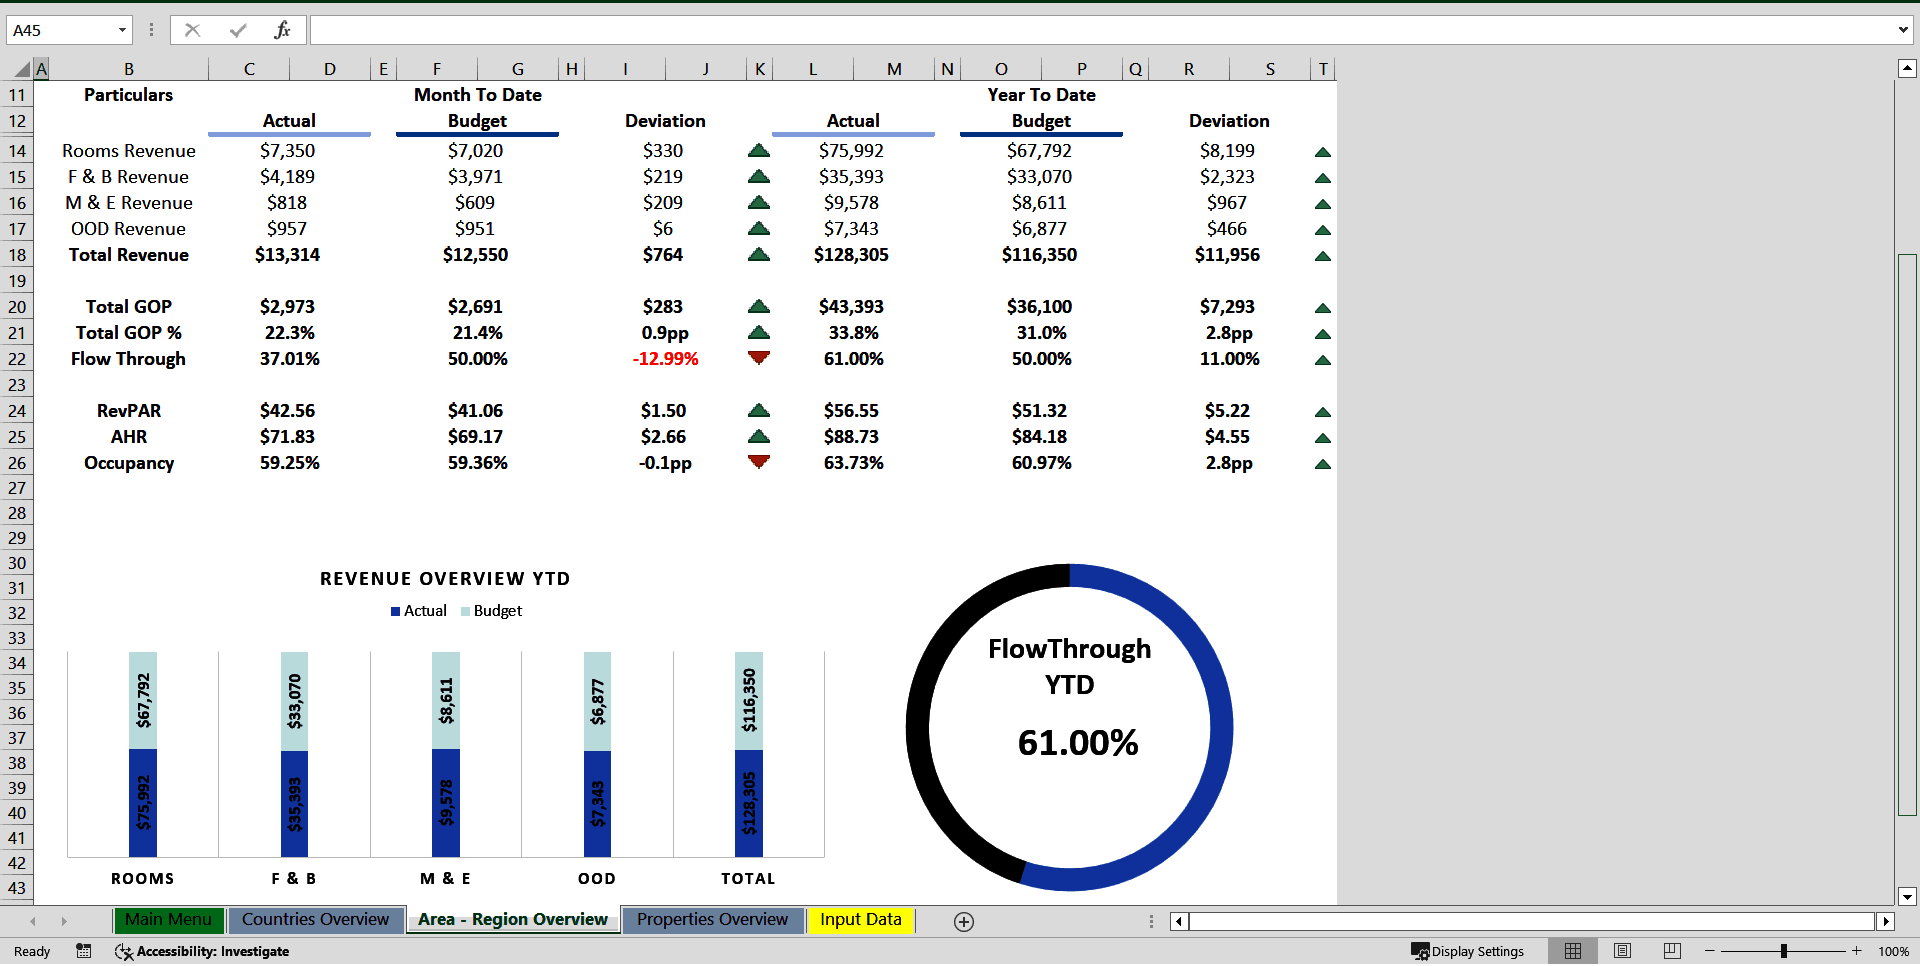
Task: Click the Select All corner triangle
Action: pos(22,69)
